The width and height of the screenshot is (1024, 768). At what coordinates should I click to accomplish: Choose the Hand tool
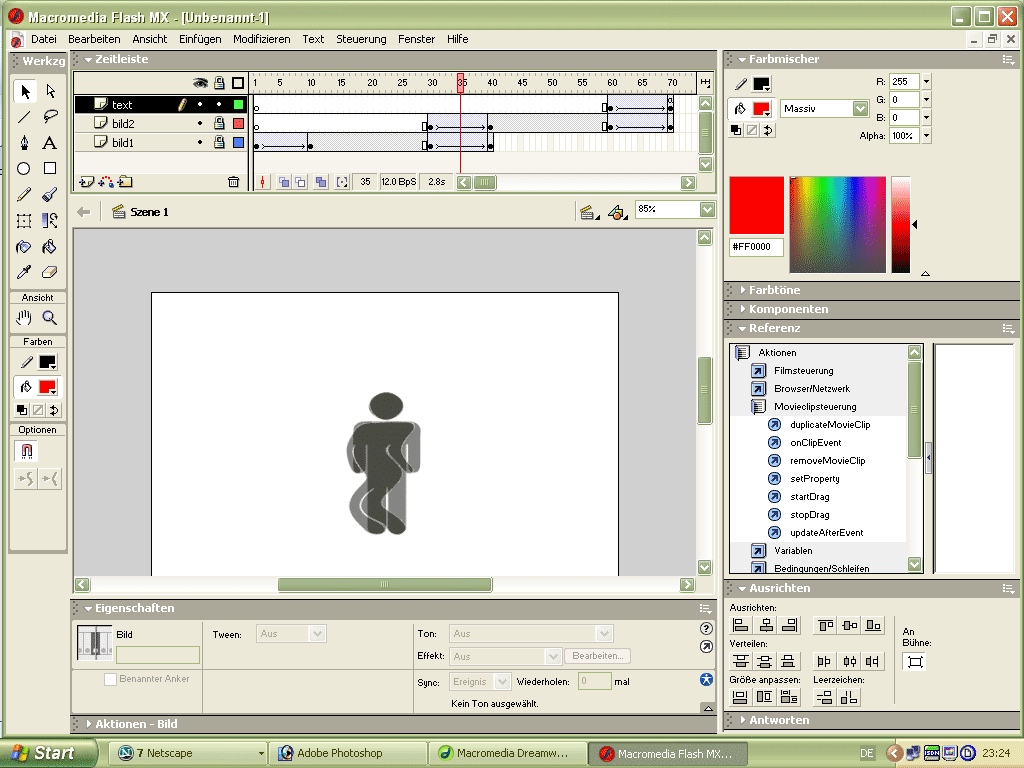point(24,318)
